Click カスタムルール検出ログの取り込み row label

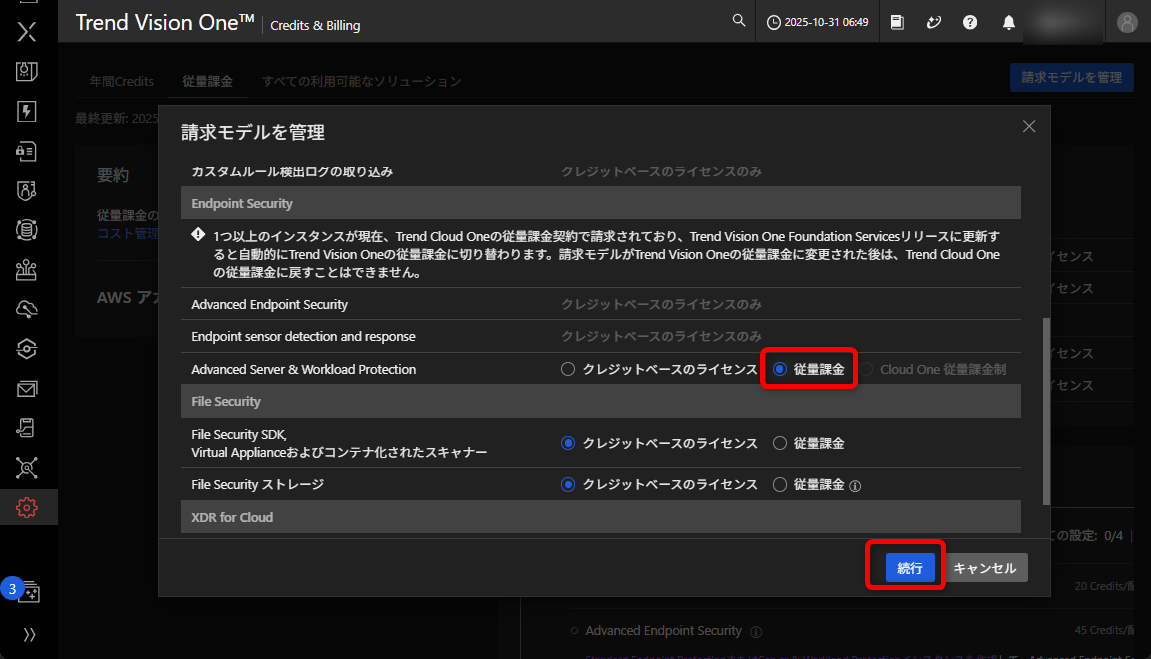[x=292, y=172]
